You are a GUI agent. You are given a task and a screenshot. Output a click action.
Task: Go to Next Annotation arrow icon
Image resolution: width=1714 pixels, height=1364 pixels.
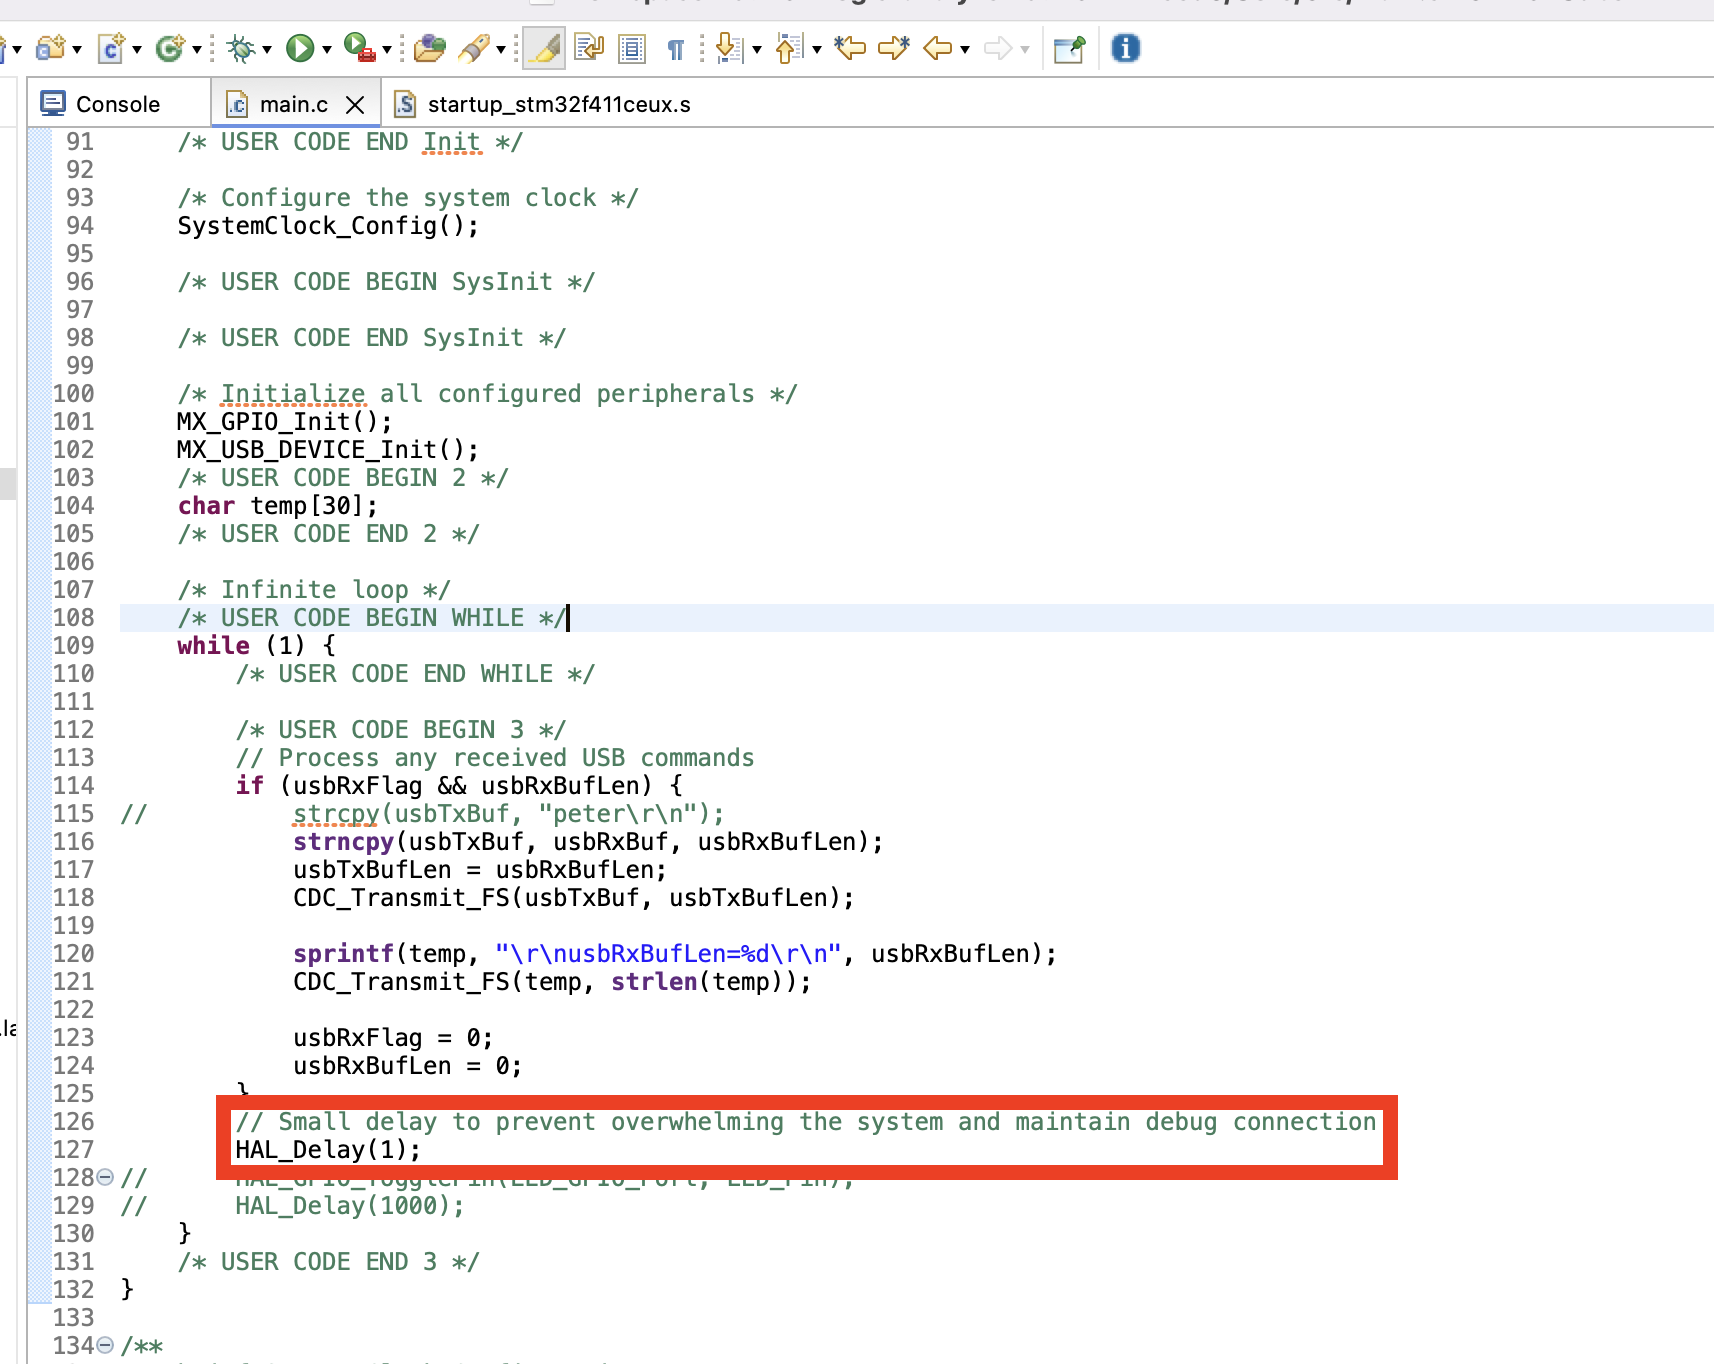pos(729,48)
